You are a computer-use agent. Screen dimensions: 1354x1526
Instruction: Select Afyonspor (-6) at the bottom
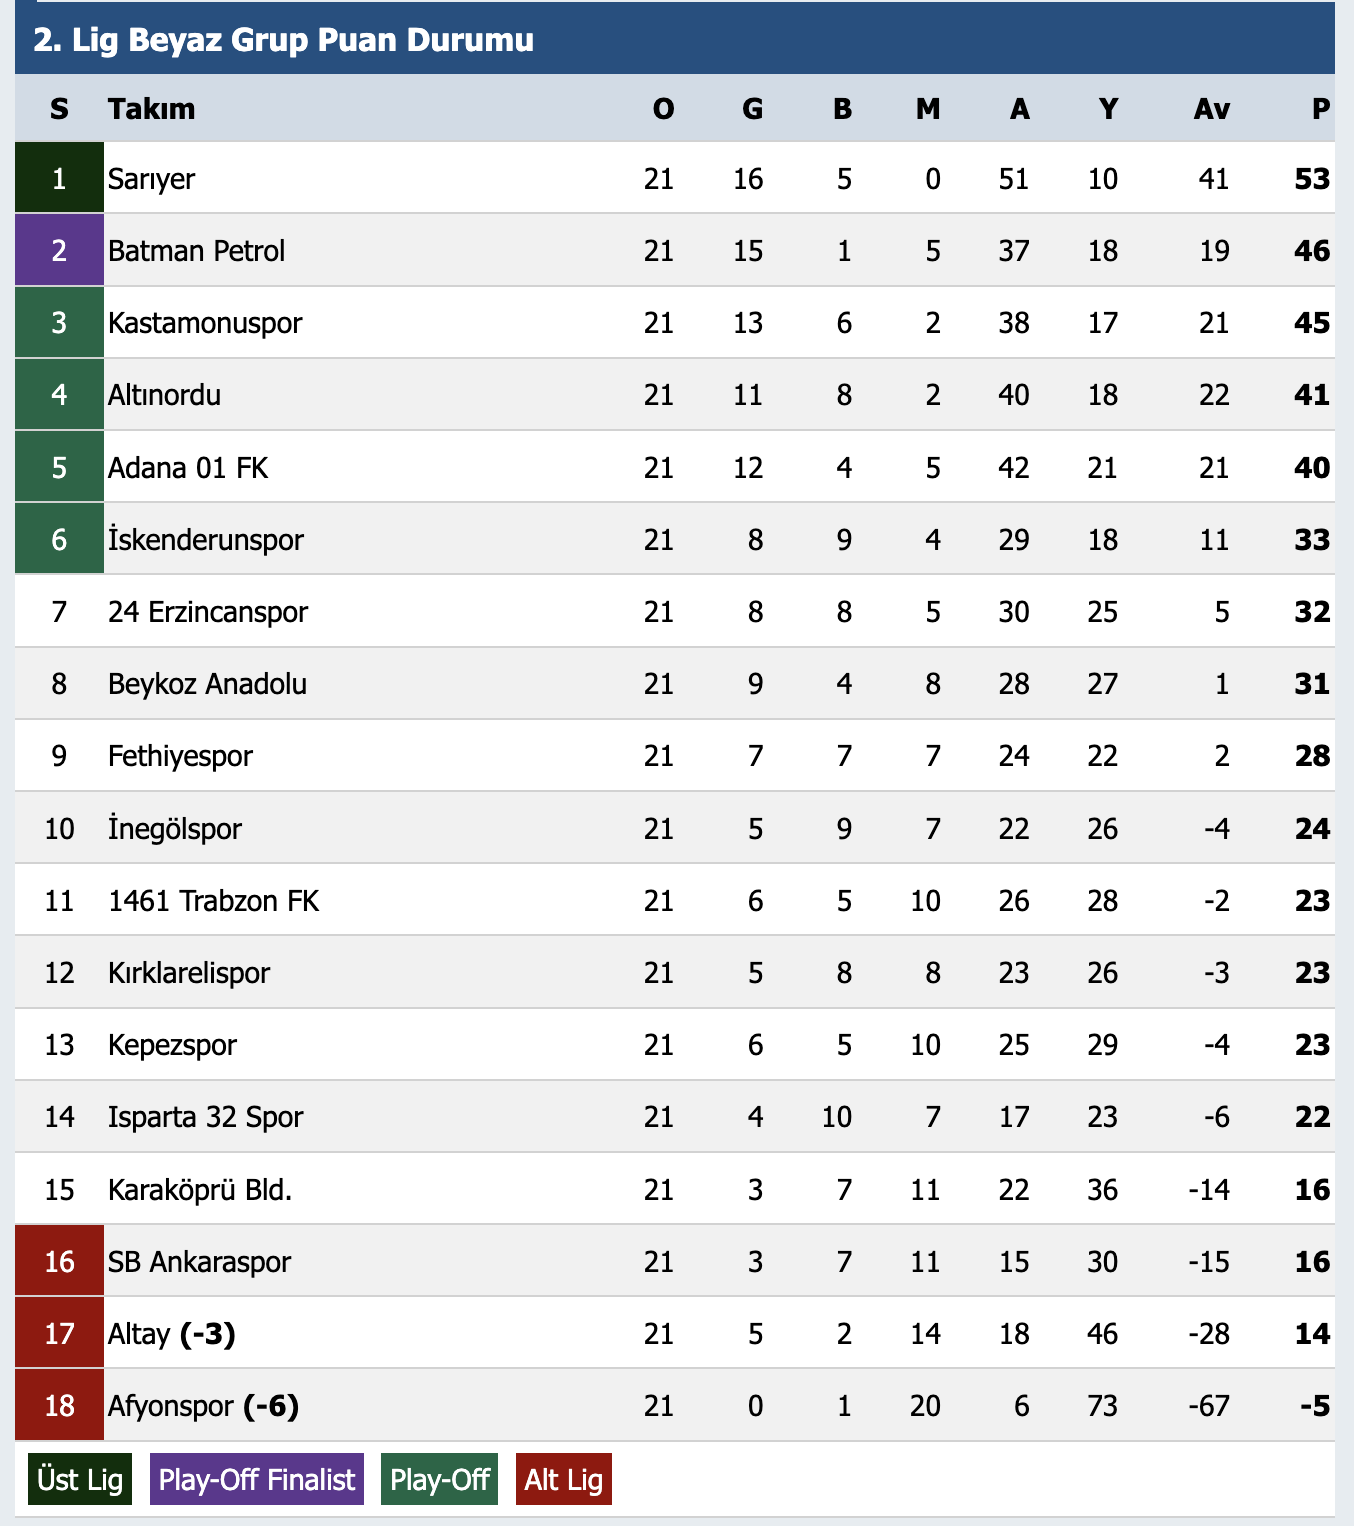click(204, 1406)
